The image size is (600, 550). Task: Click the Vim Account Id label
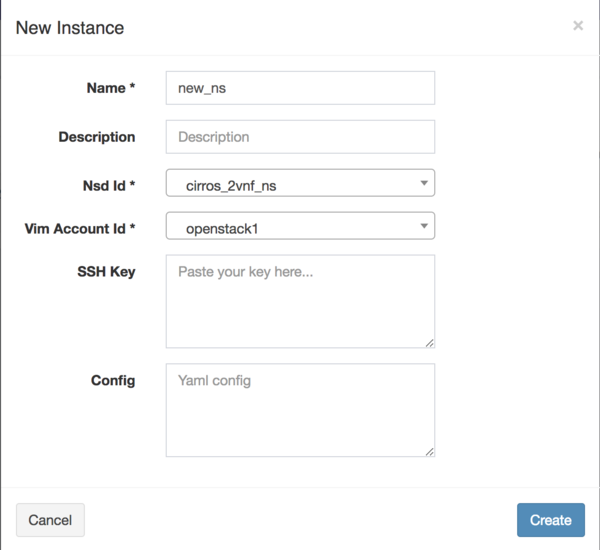80,229
